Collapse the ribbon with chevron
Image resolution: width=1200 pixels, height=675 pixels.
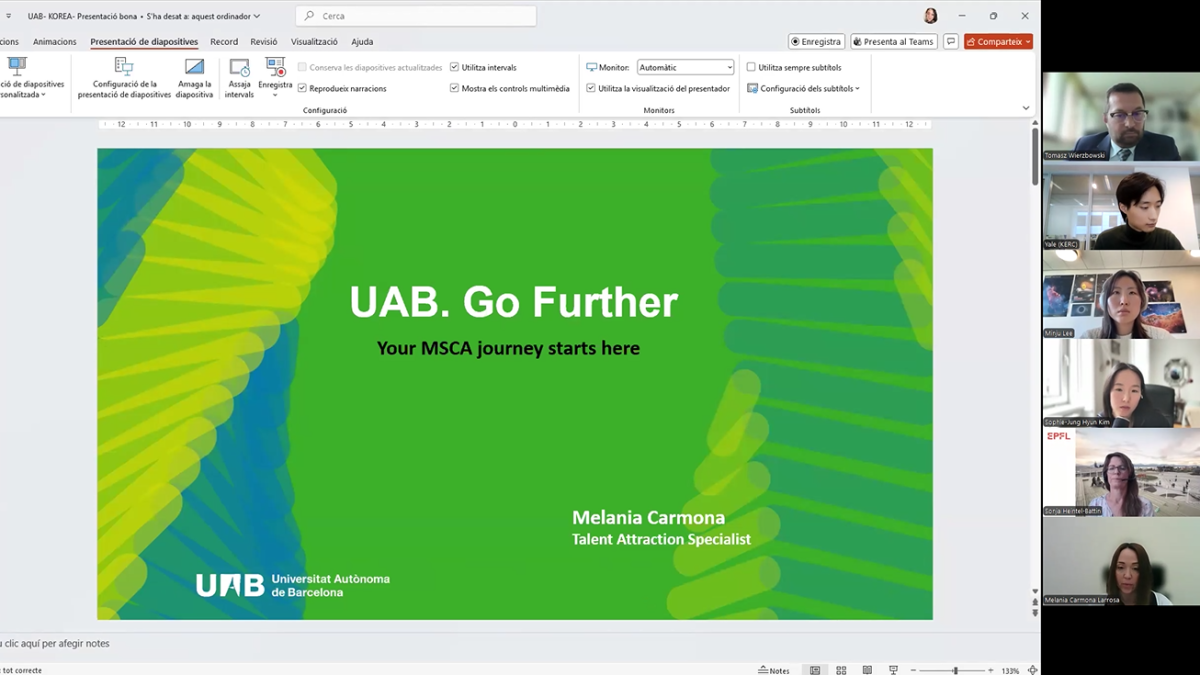pos(1026,108)
